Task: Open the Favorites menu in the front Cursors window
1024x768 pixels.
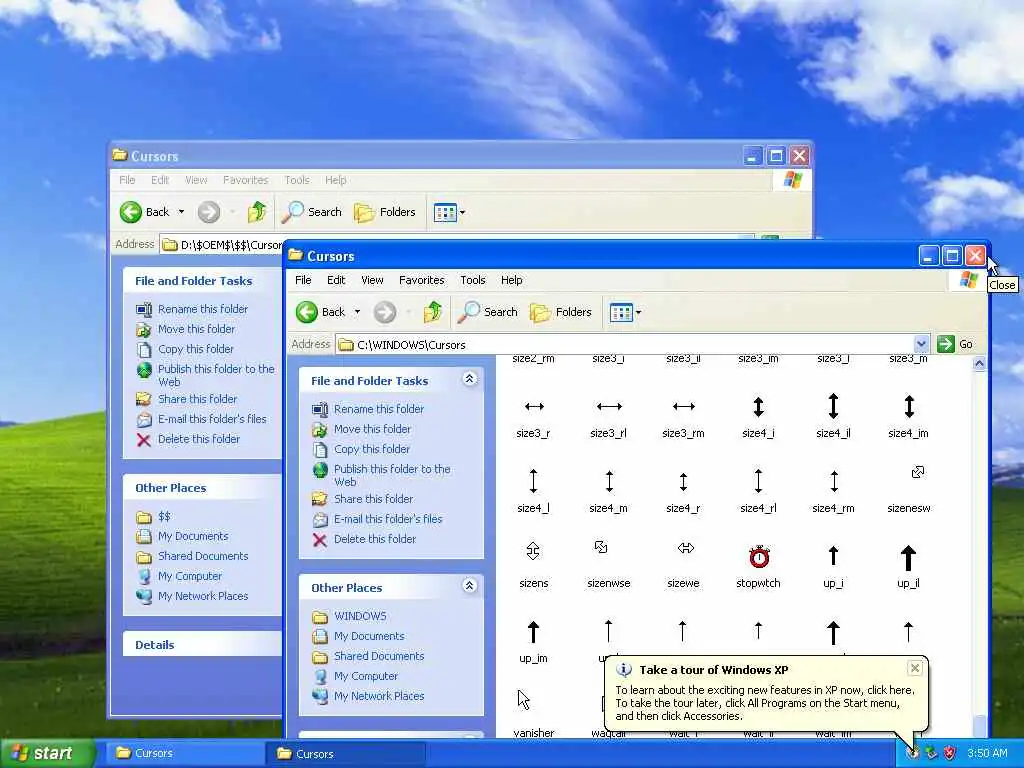Action: (421, 280)
